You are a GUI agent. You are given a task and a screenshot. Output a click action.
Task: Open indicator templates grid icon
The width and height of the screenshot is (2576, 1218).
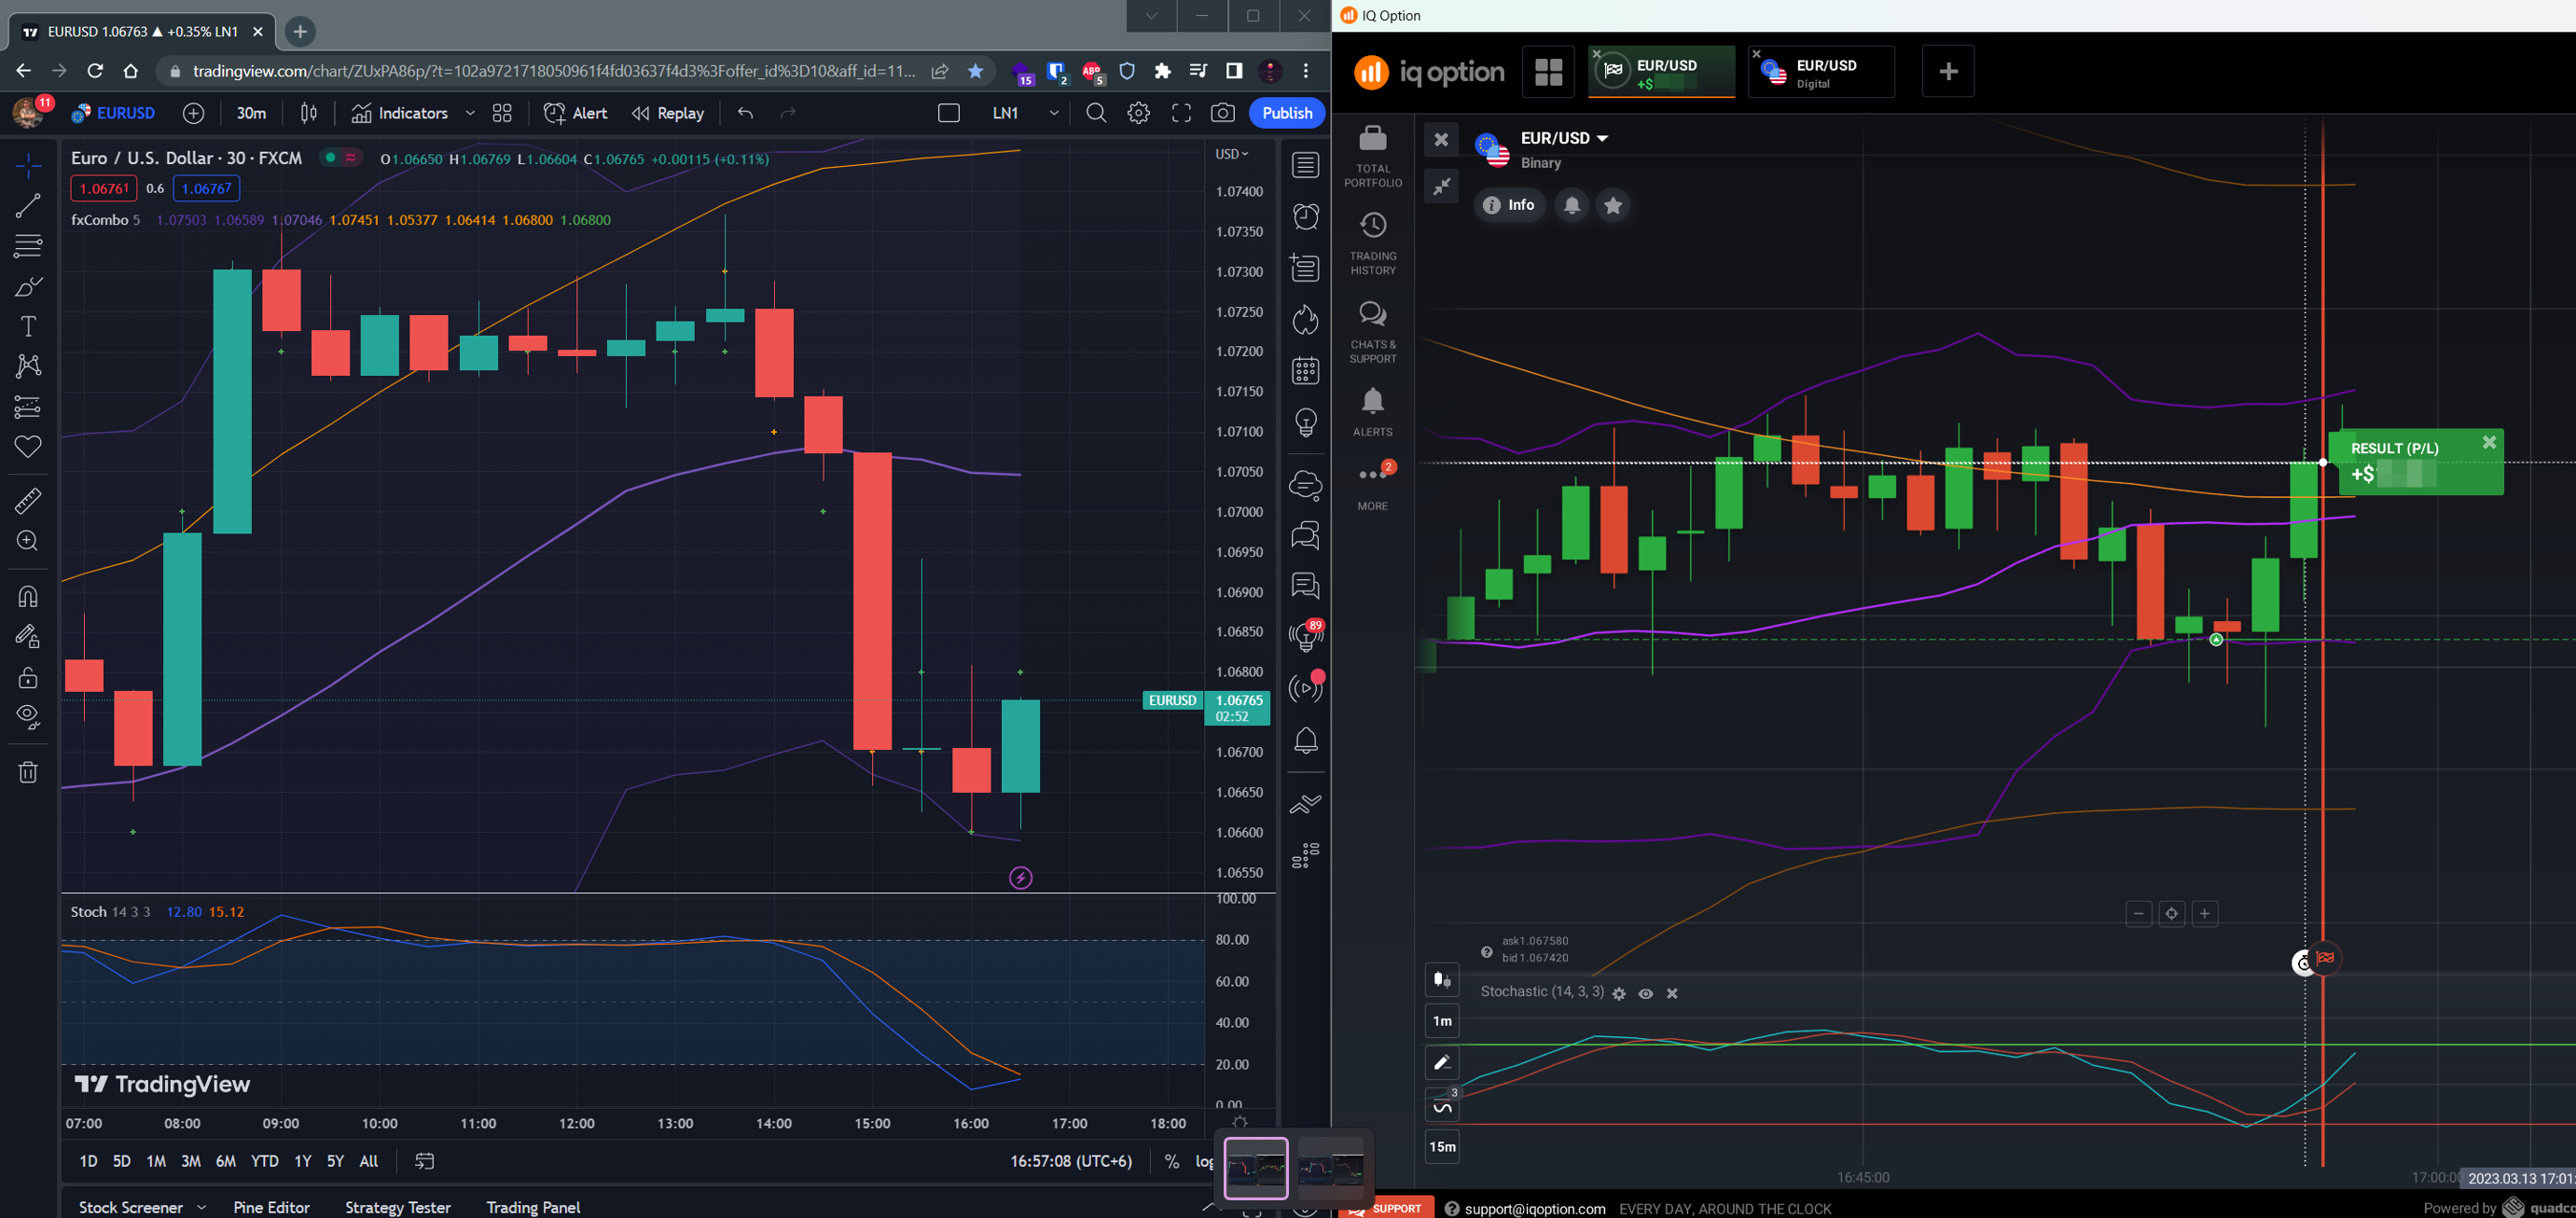502,113
